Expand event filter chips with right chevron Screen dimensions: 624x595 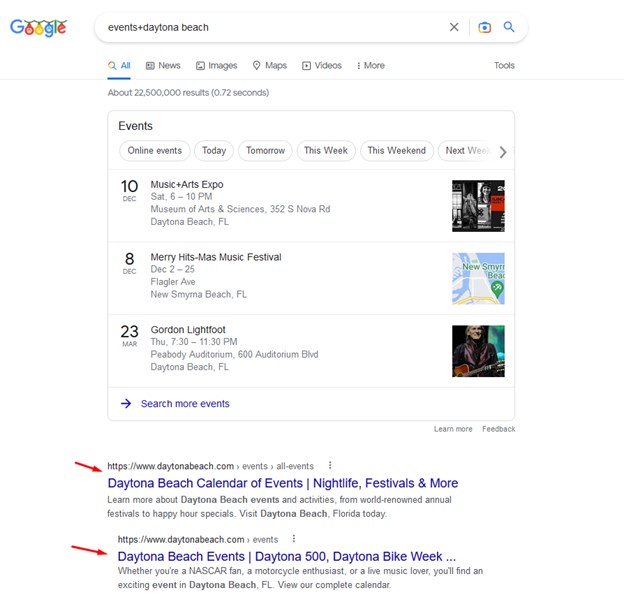(x=503, y=152)
